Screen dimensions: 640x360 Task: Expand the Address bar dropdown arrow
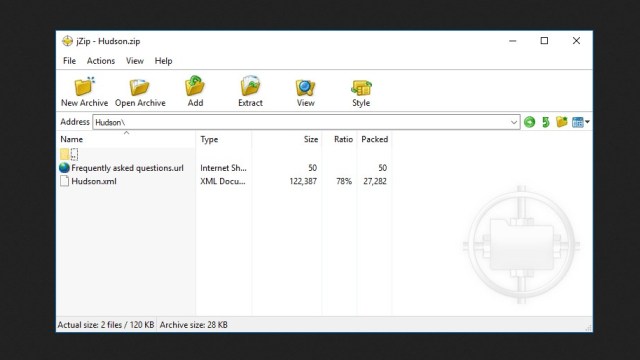[x=513, y=122]
